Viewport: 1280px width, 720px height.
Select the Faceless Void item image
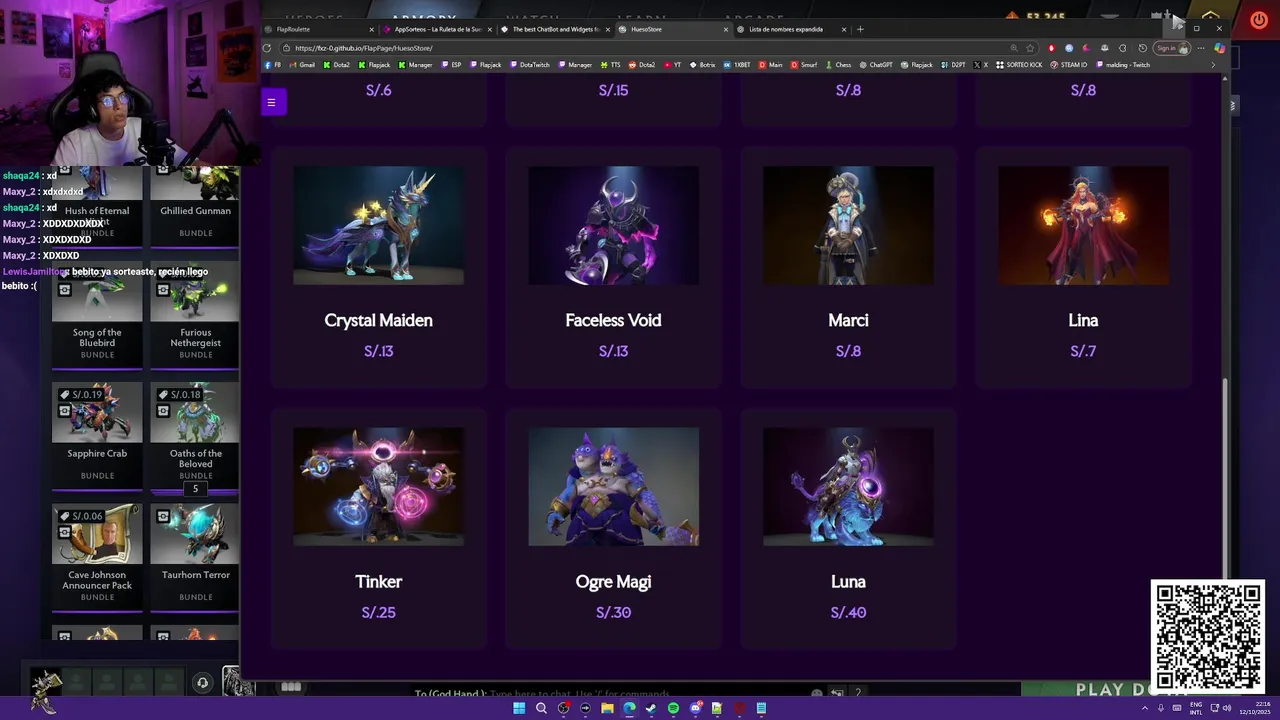(613, 225)
